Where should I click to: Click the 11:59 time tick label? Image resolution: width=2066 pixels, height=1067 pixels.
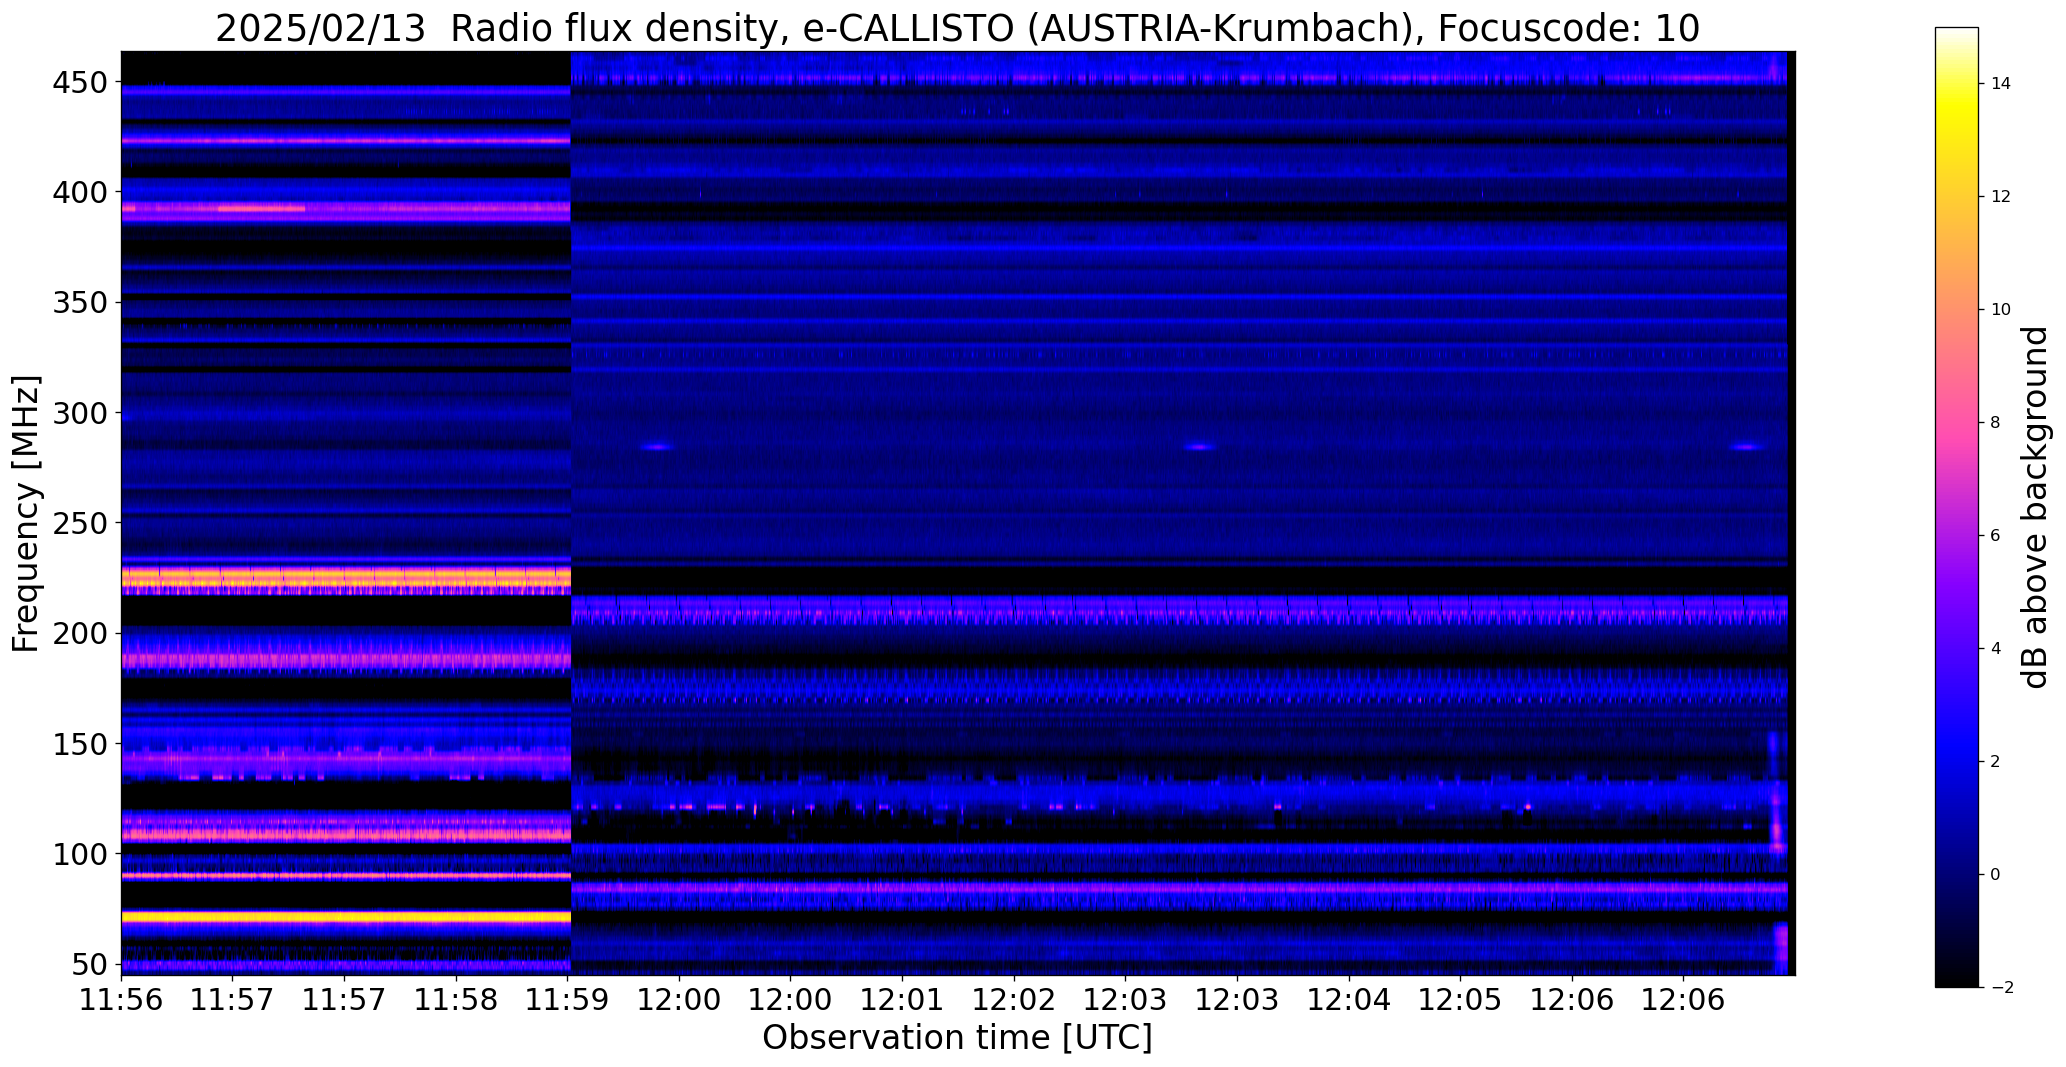click(x=567, y=1000)
